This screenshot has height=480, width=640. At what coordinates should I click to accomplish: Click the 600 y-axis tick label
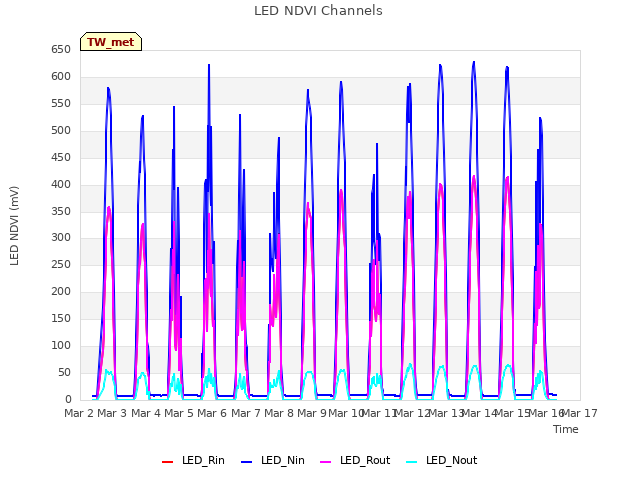[x=61, y=77]
